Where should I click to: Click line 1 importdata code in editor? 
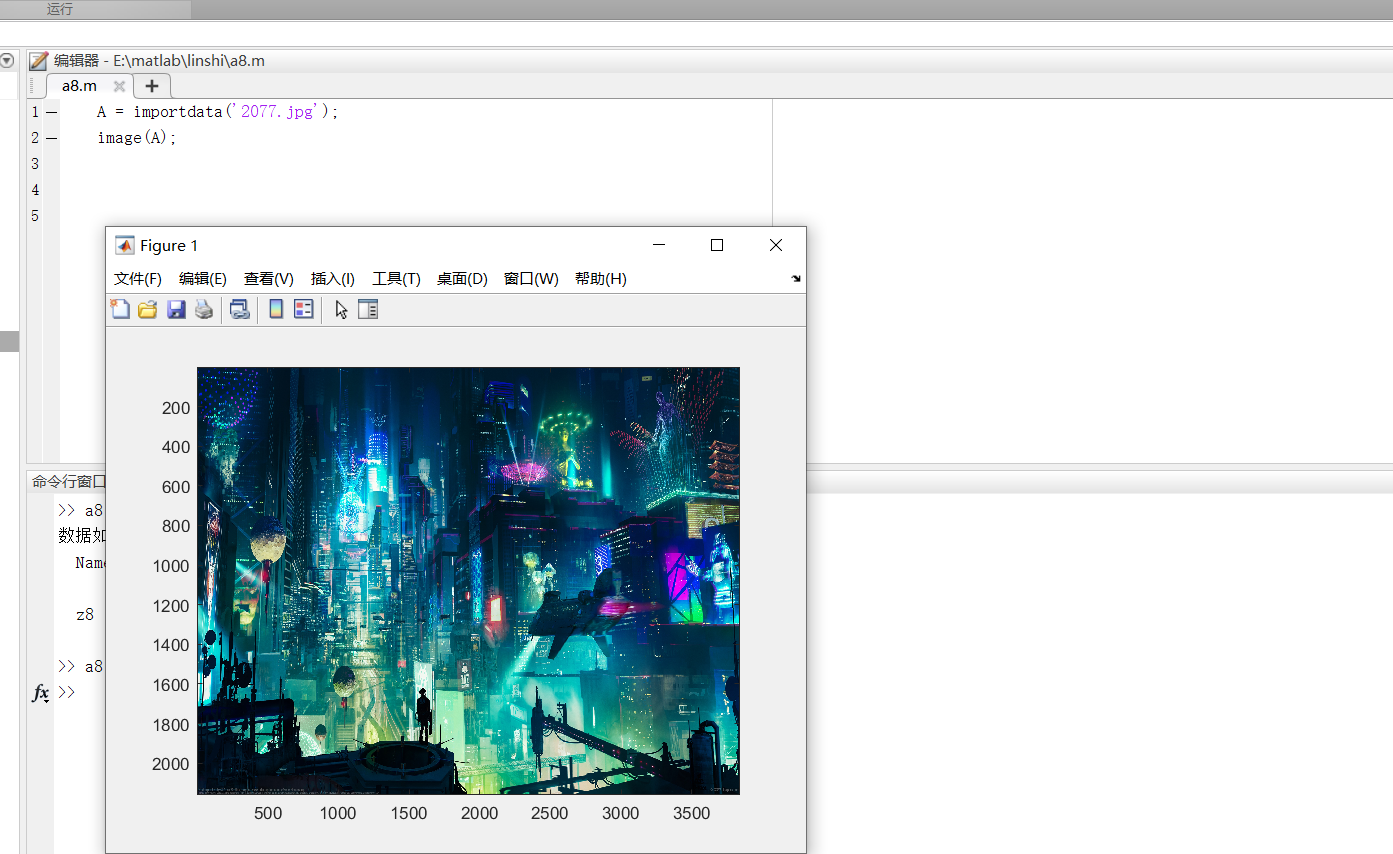point(218,112)
